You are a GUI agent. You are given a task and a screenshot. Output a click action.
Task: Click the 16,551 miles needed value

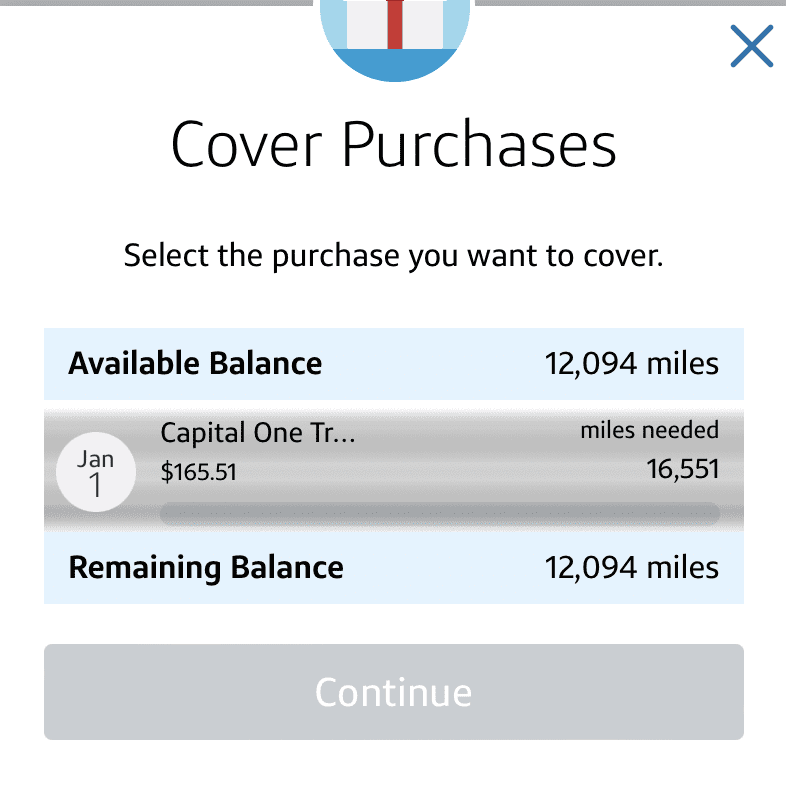click(683, 469)
